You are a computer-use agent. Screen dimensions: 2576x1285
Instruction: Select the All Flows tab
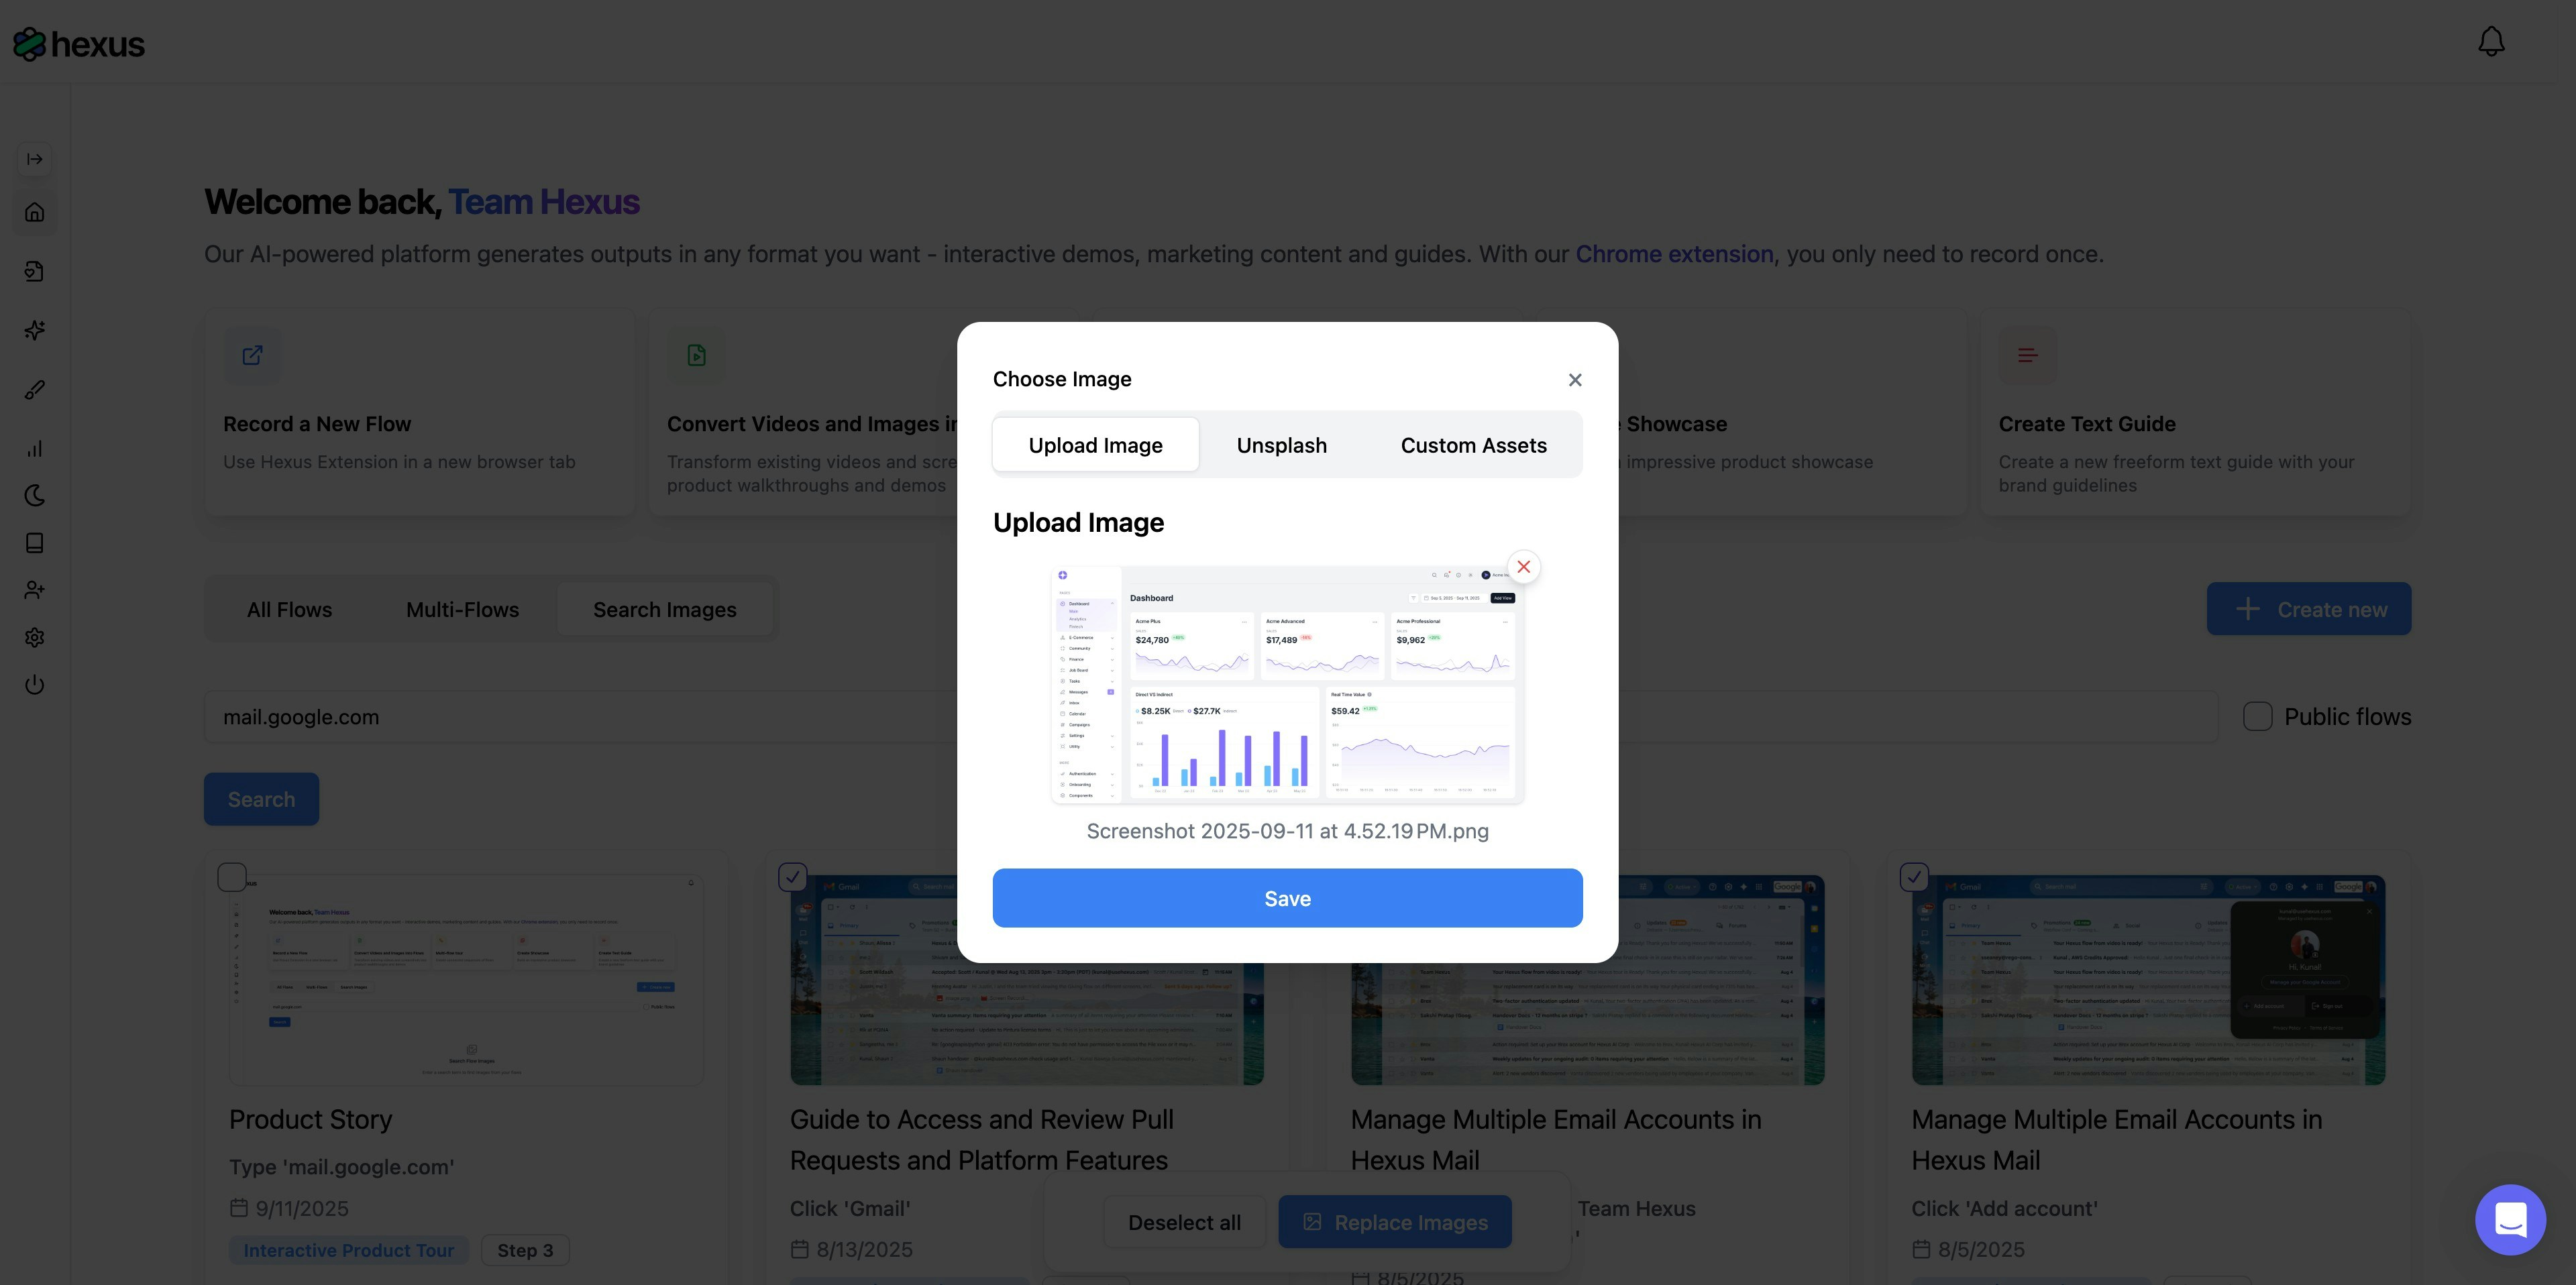[x=289, y=610]
